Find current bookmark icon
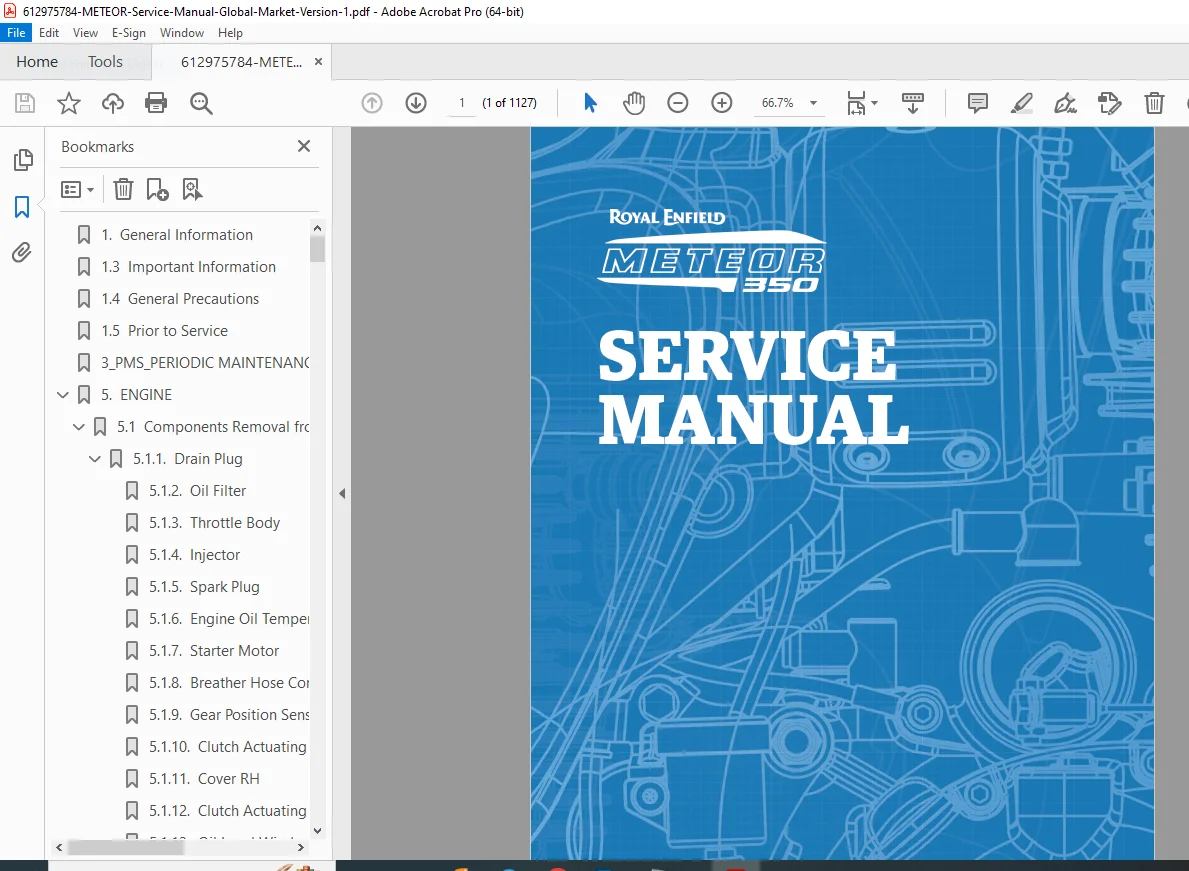The image size is (1189, 871). coord(192,189)
